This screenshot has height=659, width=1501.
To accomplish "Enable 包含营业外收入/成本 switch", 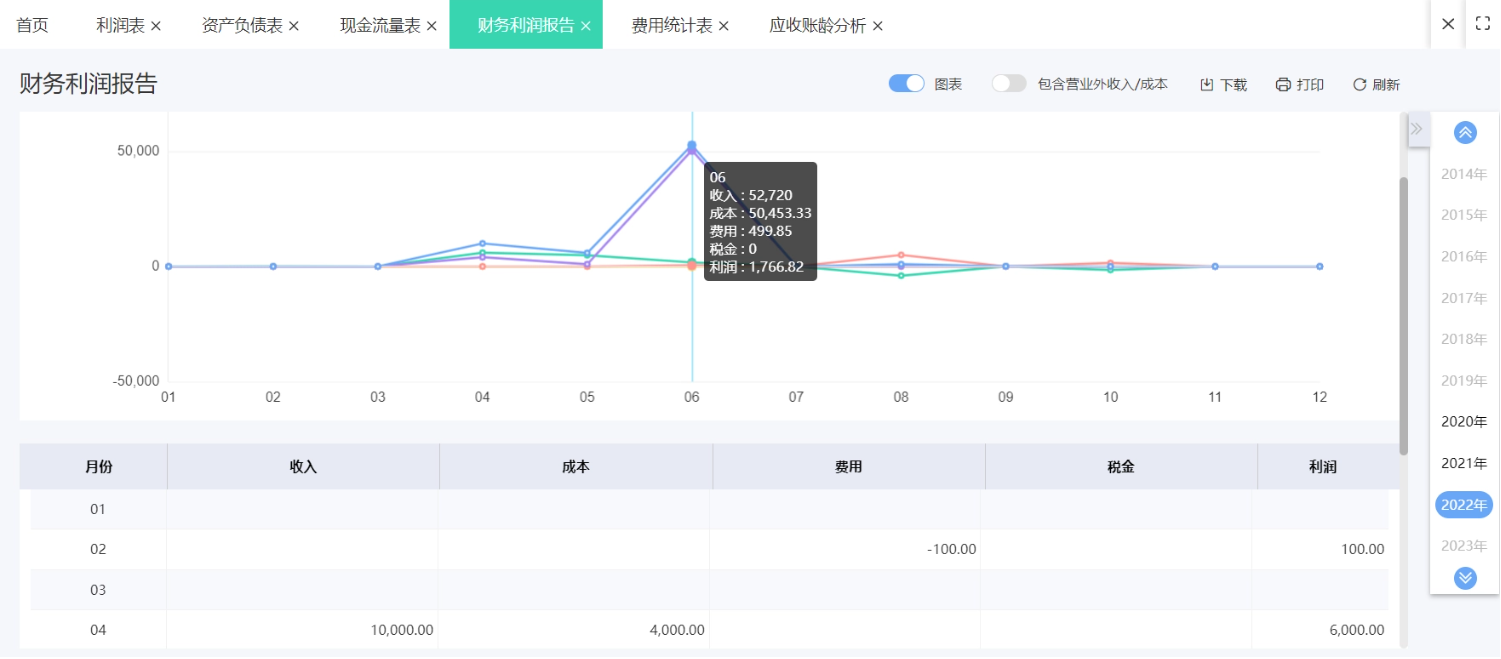I will tap(1009, 84).
